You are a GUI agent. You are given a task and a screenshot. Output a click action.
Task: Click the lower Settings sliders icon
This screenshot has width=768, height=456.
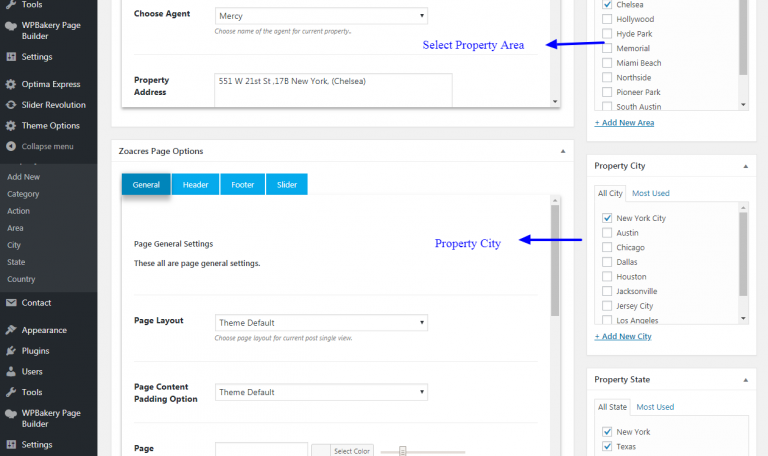(11, 445)
